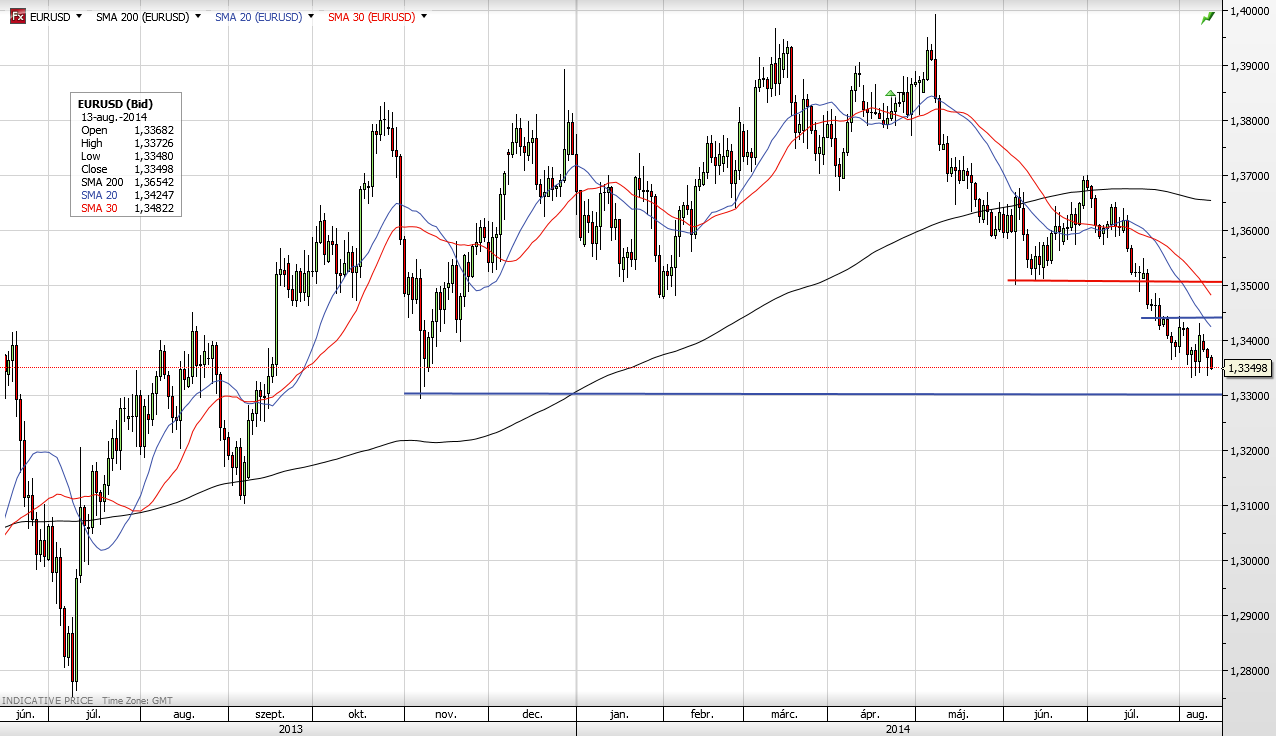Click the High value 1,33726
Image resolution: width=1276 pixels, height=736 pixels.
(x=154, y=143)
